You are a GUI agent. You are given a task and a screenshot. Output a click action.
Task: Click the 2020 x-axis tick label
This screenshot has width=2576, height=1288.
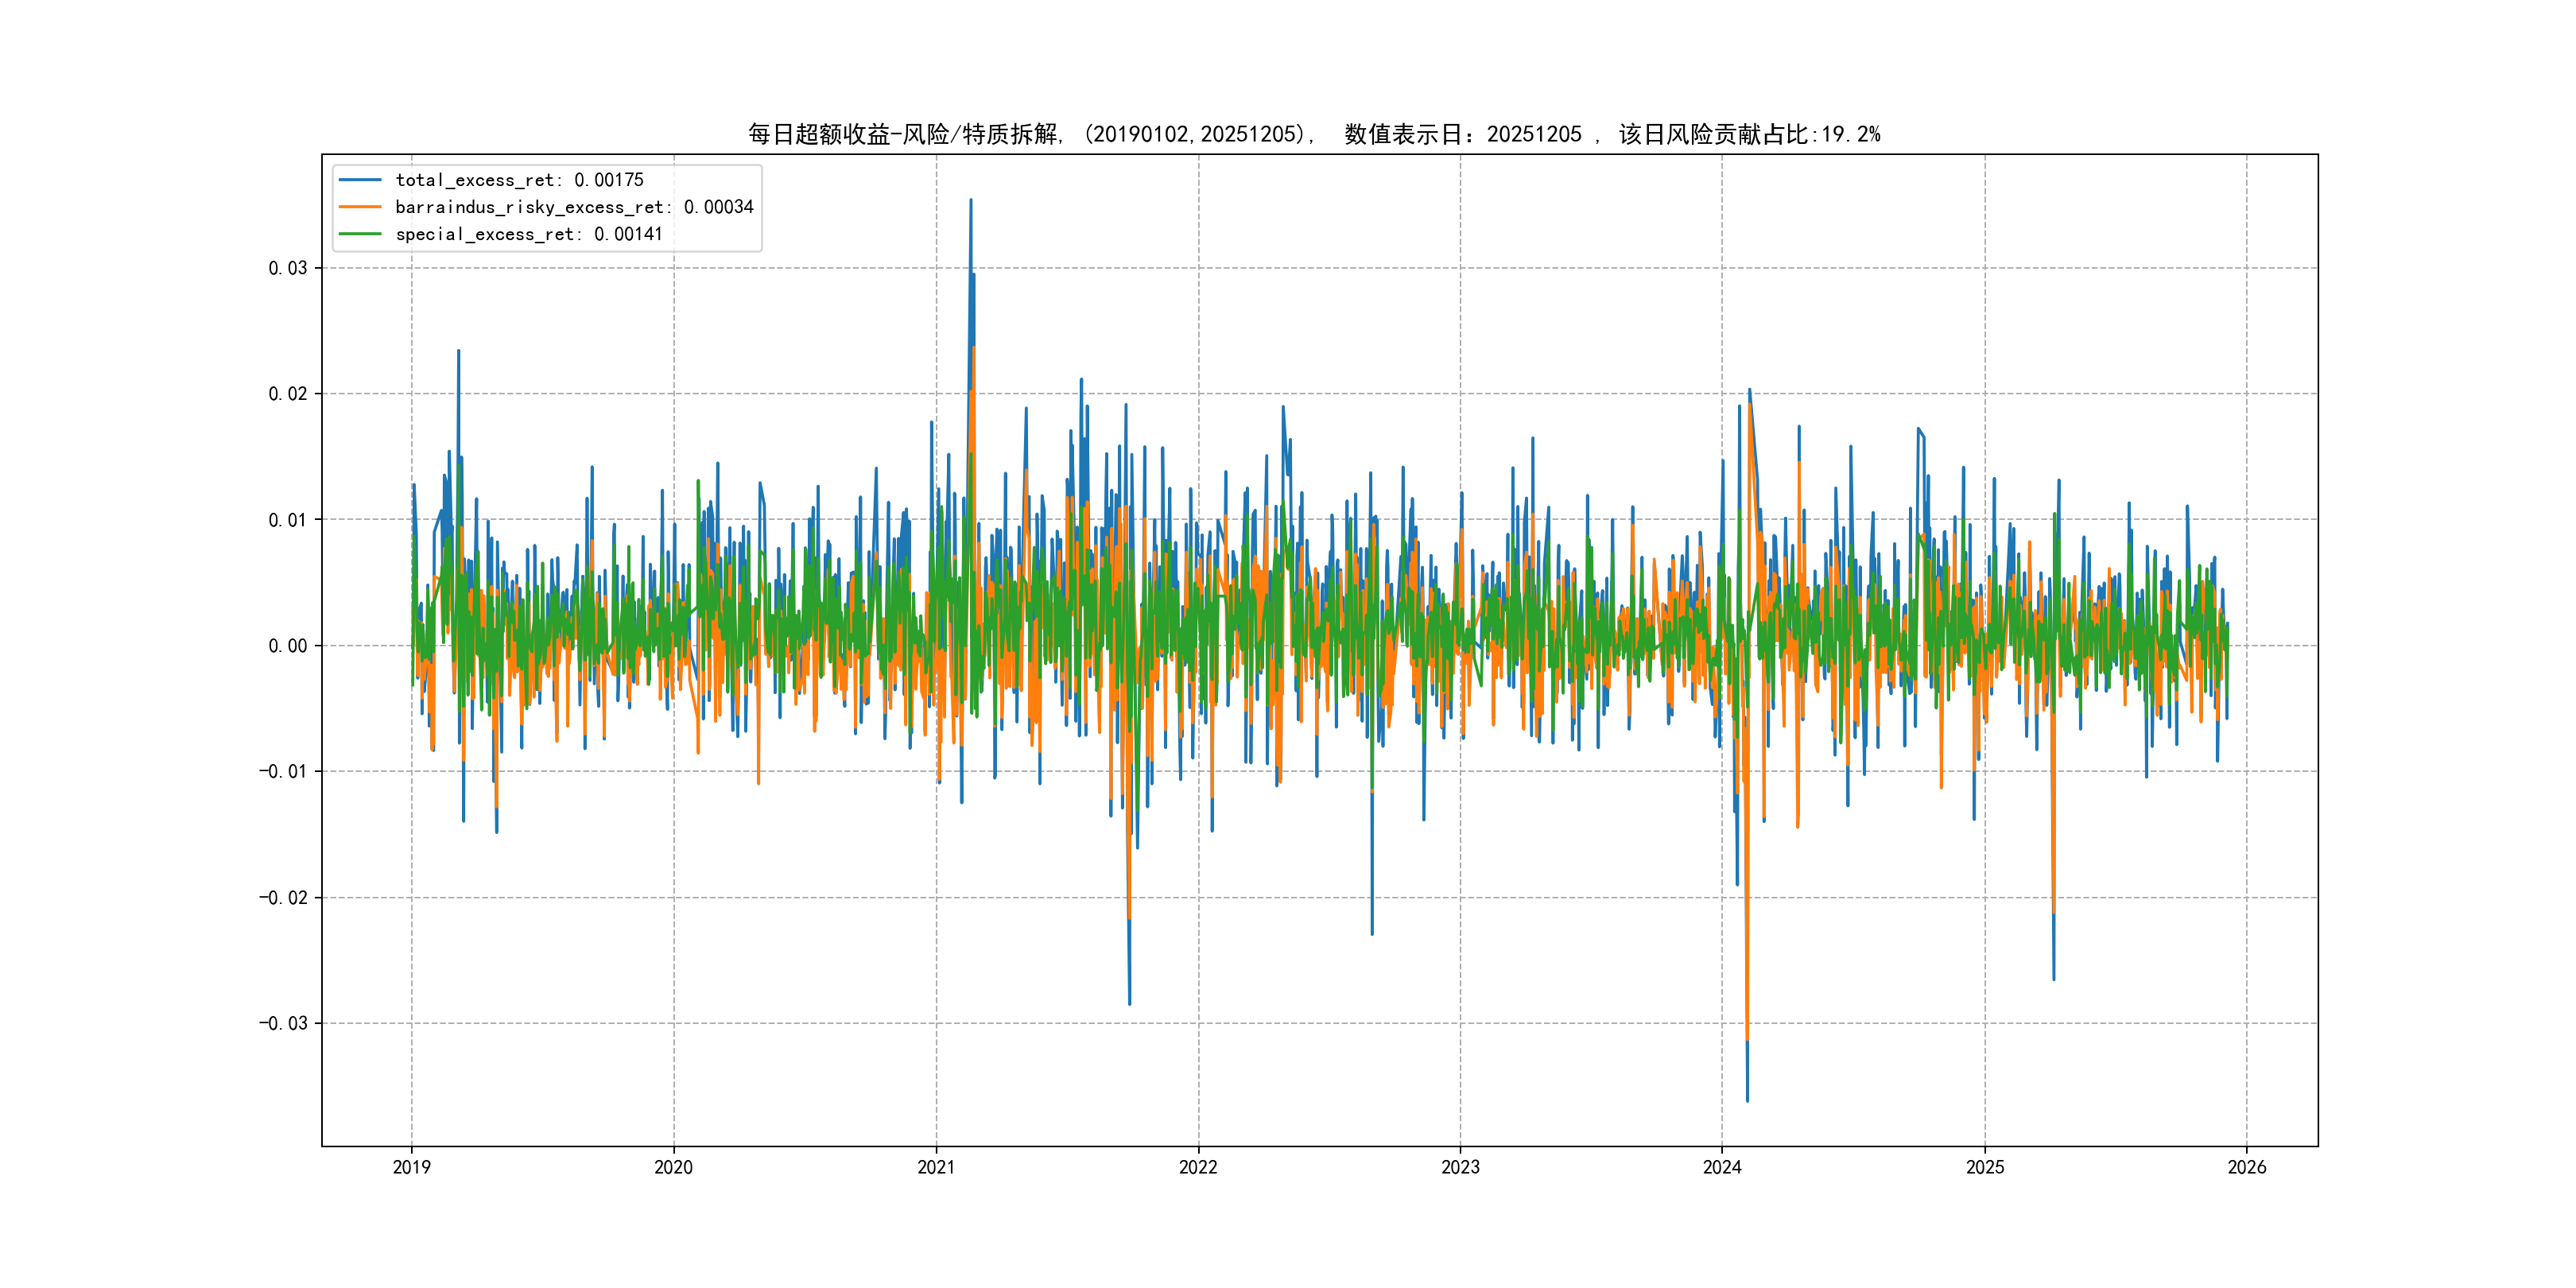tap(673, 1167)
